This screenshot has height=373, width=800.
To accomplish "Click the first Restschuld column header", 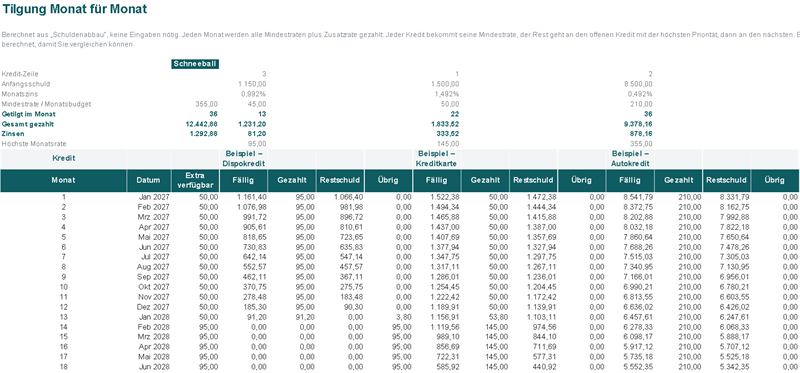I will point(340,180).
